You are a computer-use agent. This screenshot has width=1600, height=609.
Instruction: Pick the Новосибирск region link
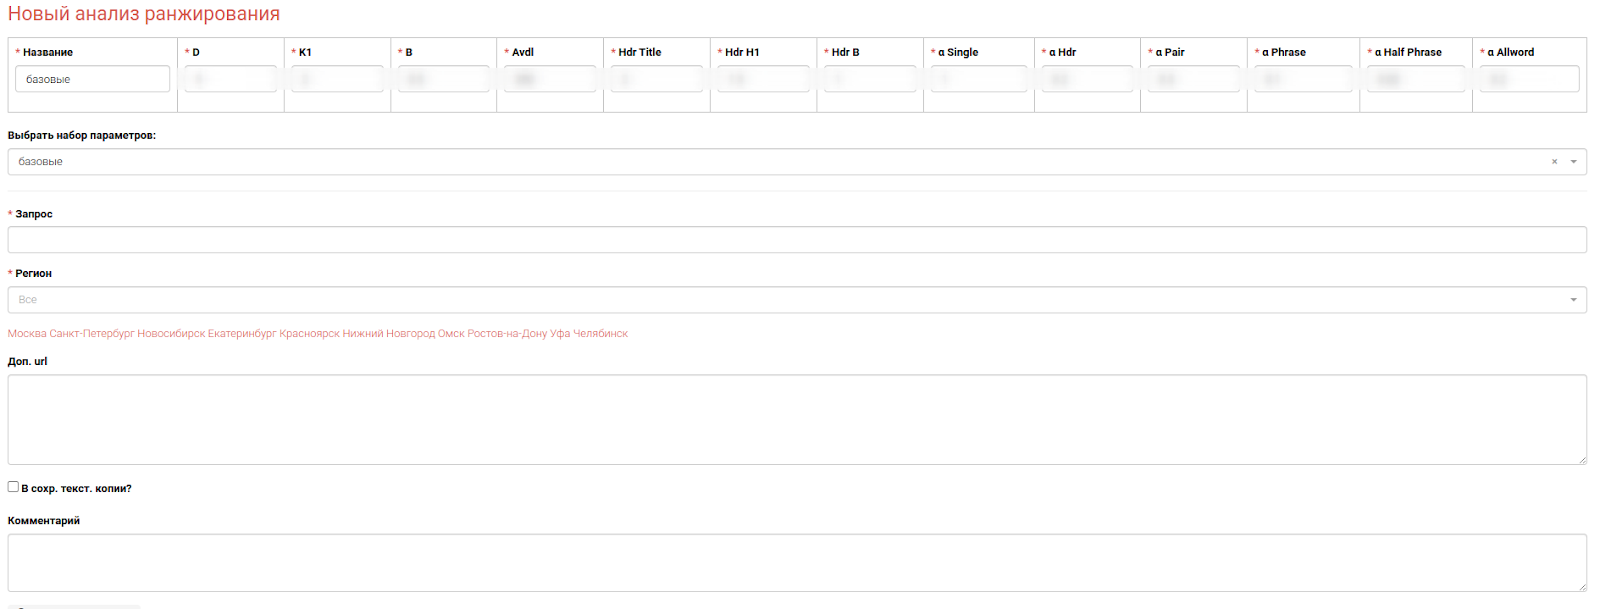pos(171,334)
